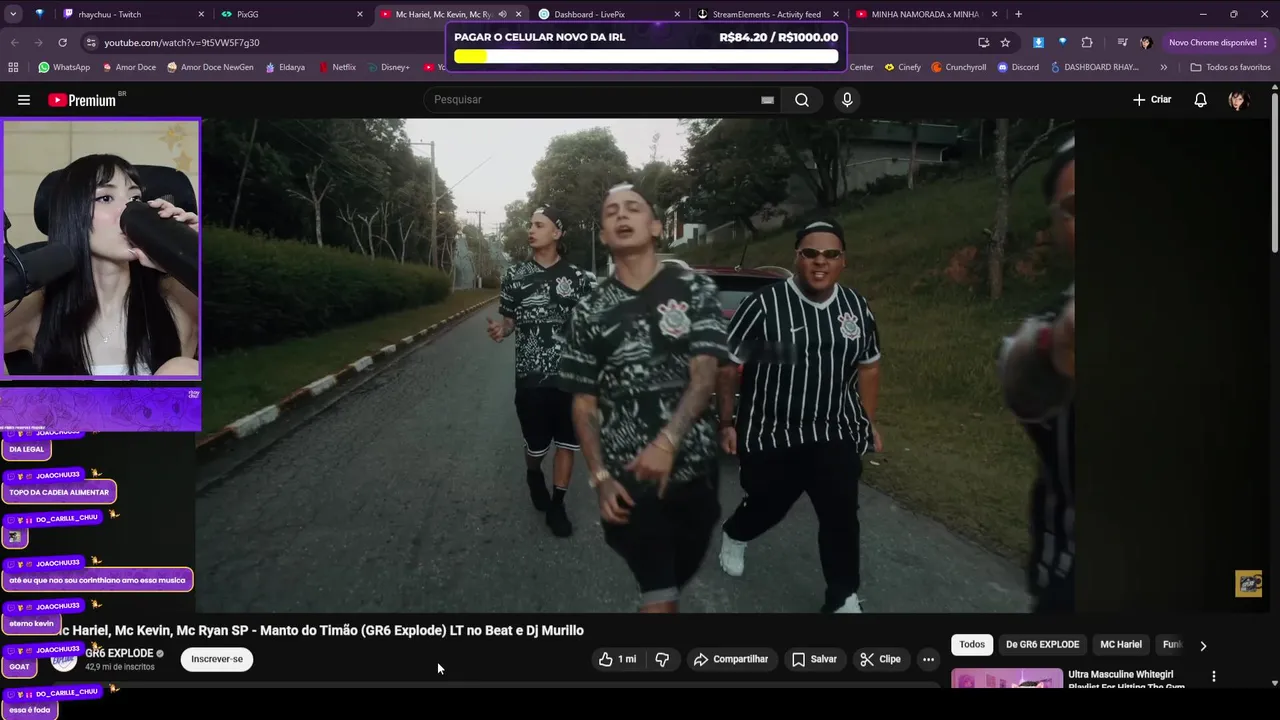Screen dimensions: 1280x720
Task: Open YouTube notifications bell
Action: 1200,100
